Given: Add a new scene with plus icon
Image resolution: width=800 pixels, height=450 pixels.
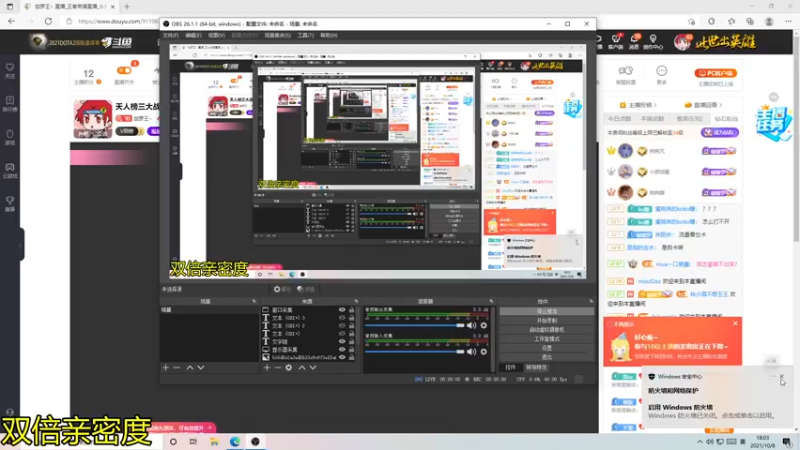Looking at the screenshot, I should [x=165, y=367].
